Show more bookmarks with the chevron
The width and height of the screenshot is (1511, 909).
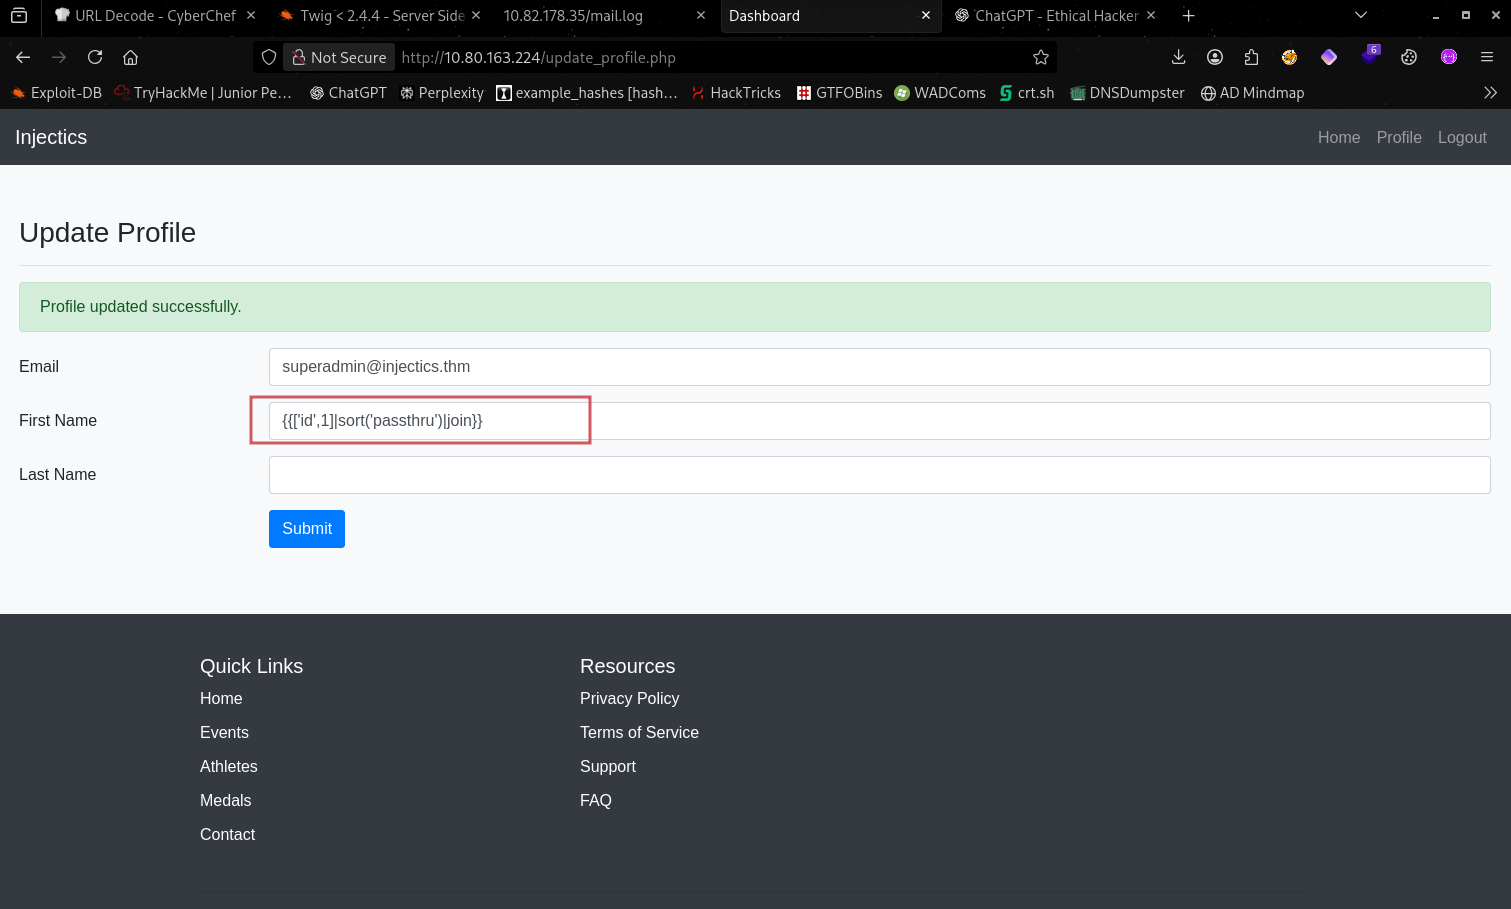point(1490,92)
